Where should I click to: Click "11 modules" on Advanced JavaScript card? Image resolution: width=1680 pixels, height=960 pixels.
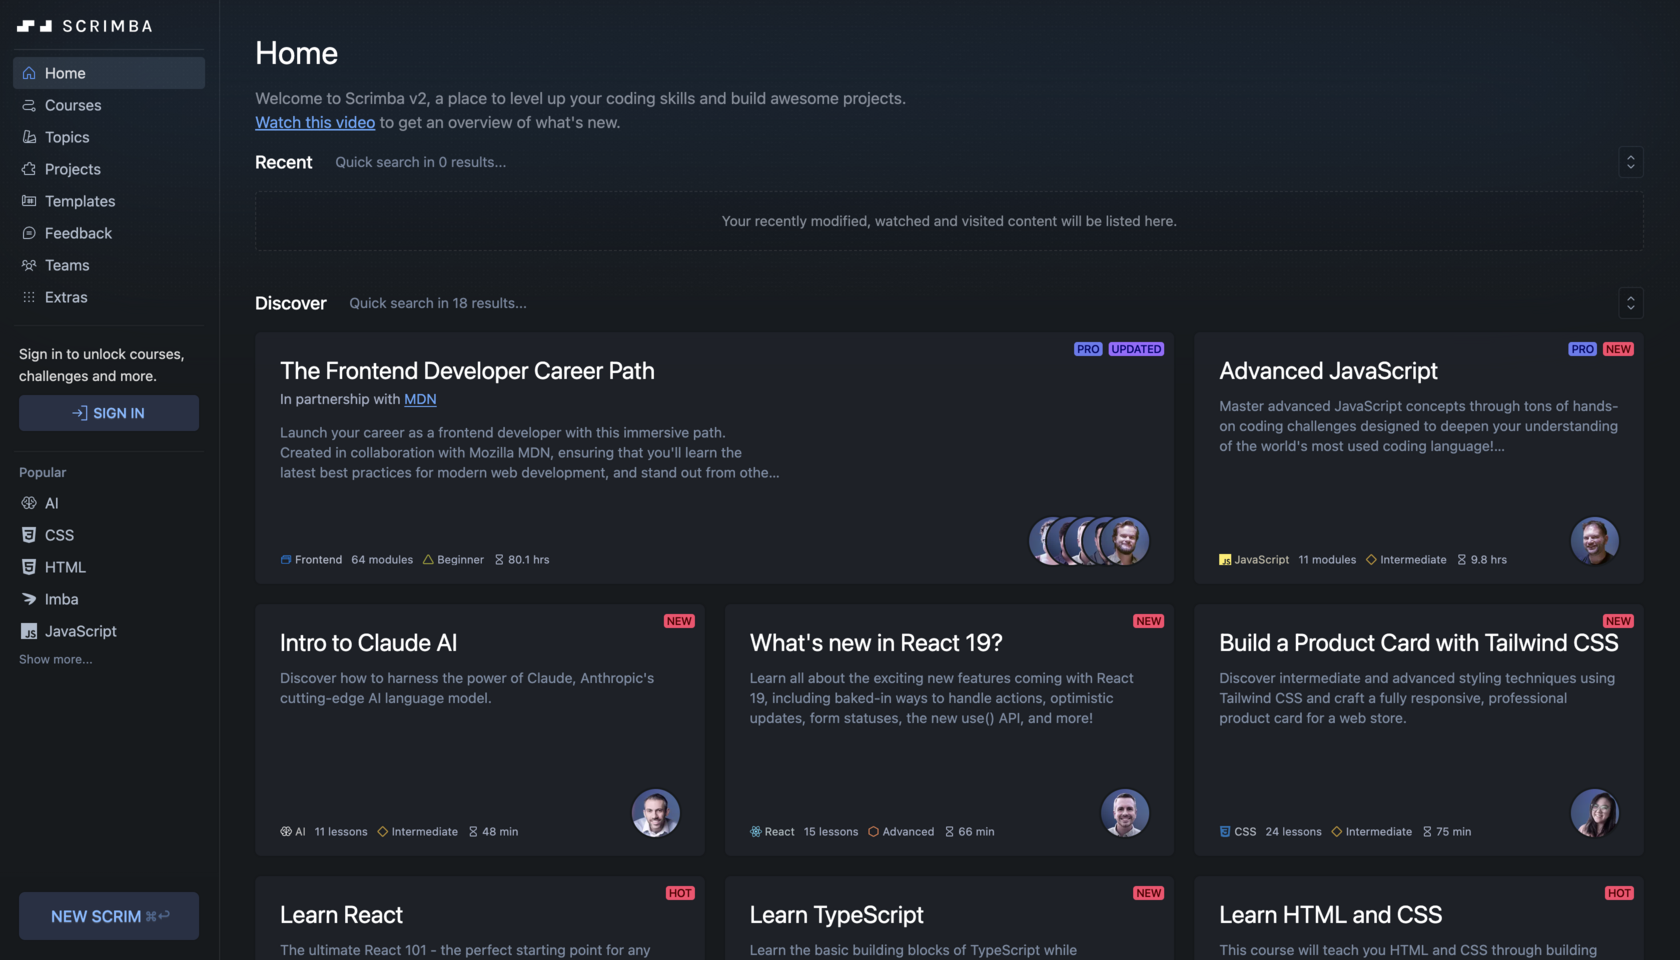(x=1327, y=560)
